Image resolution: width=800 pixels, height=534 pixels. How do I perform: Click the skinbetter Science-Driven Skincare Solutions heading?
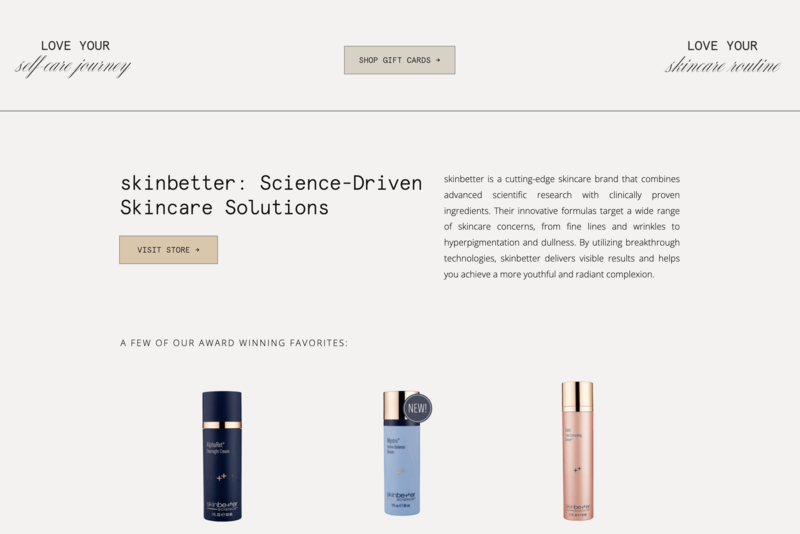pos(271,195)
